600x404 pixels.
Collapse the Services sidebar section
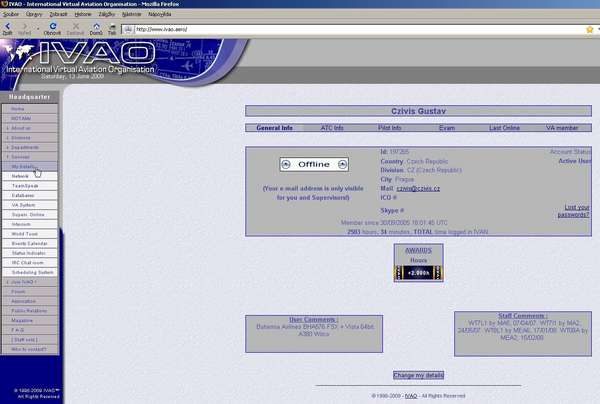[x=30, y=156]
